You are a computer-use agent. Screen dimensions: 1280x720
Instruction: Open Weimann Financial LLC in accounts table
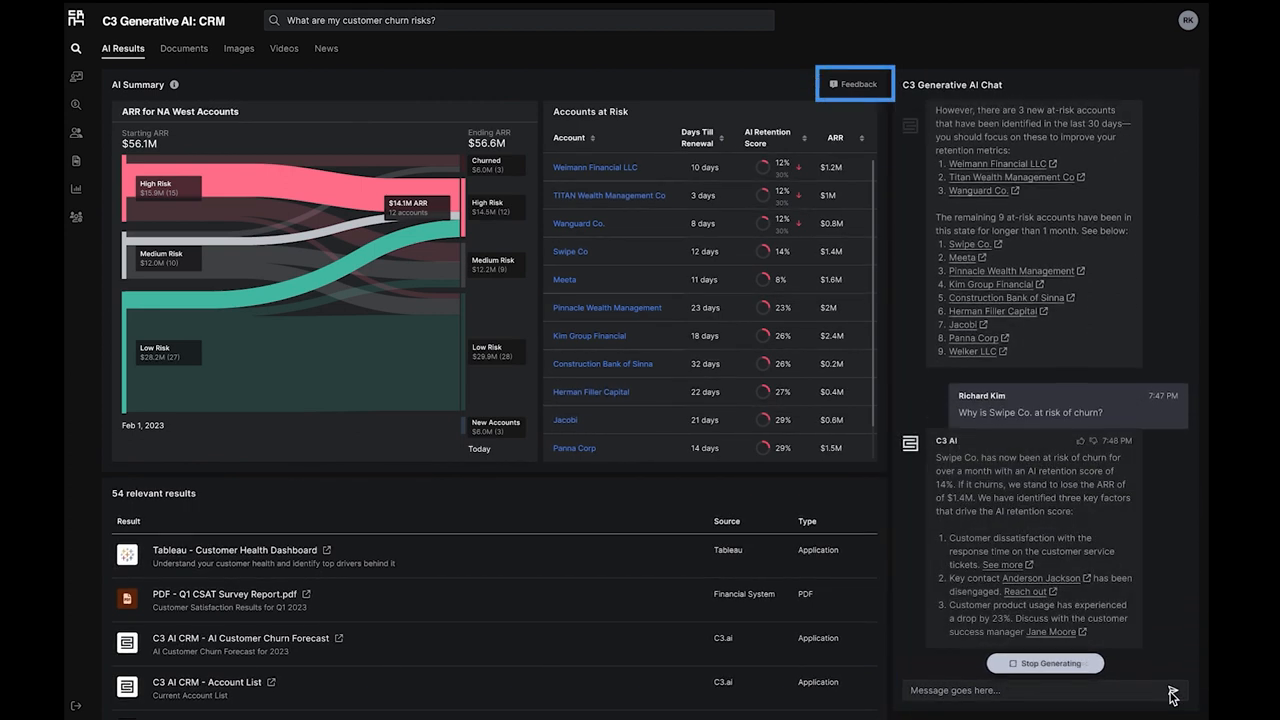point(595,167)
